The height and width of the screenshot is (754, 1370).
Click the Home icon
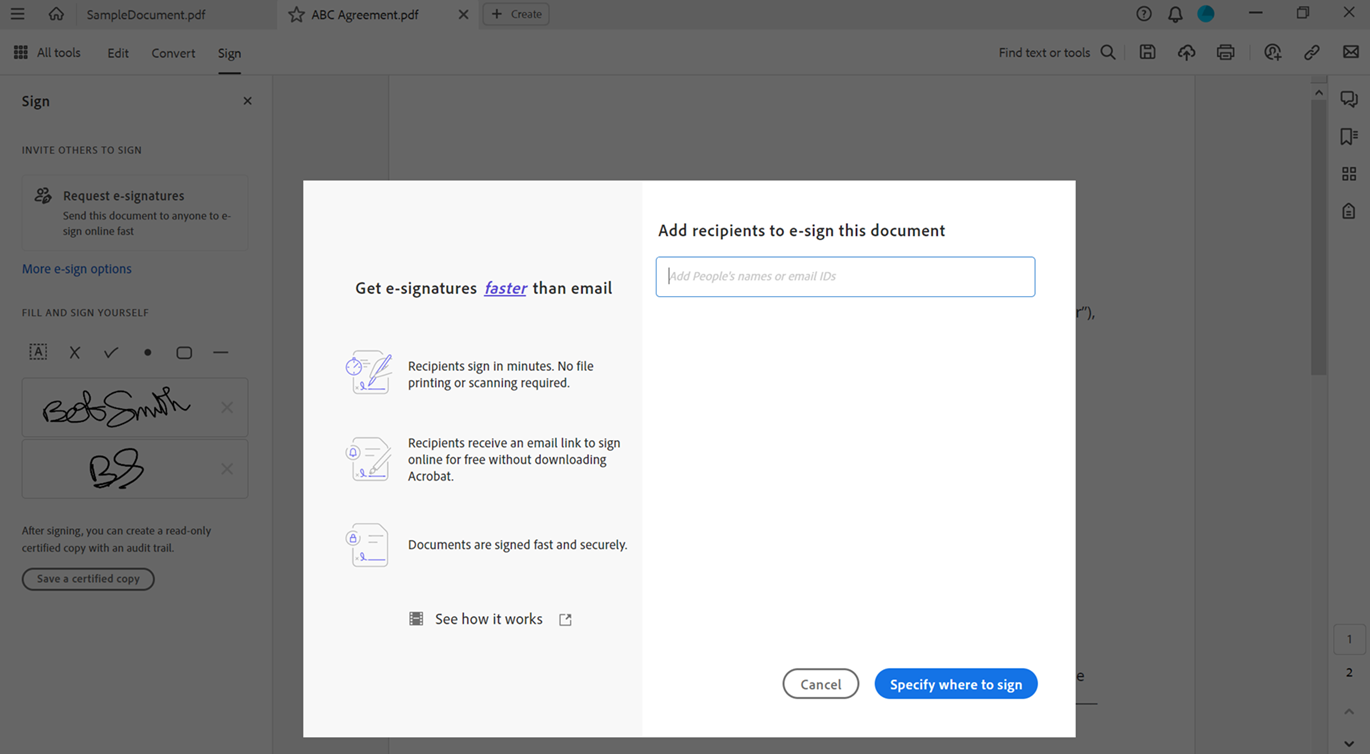click(x=56, y=14)
